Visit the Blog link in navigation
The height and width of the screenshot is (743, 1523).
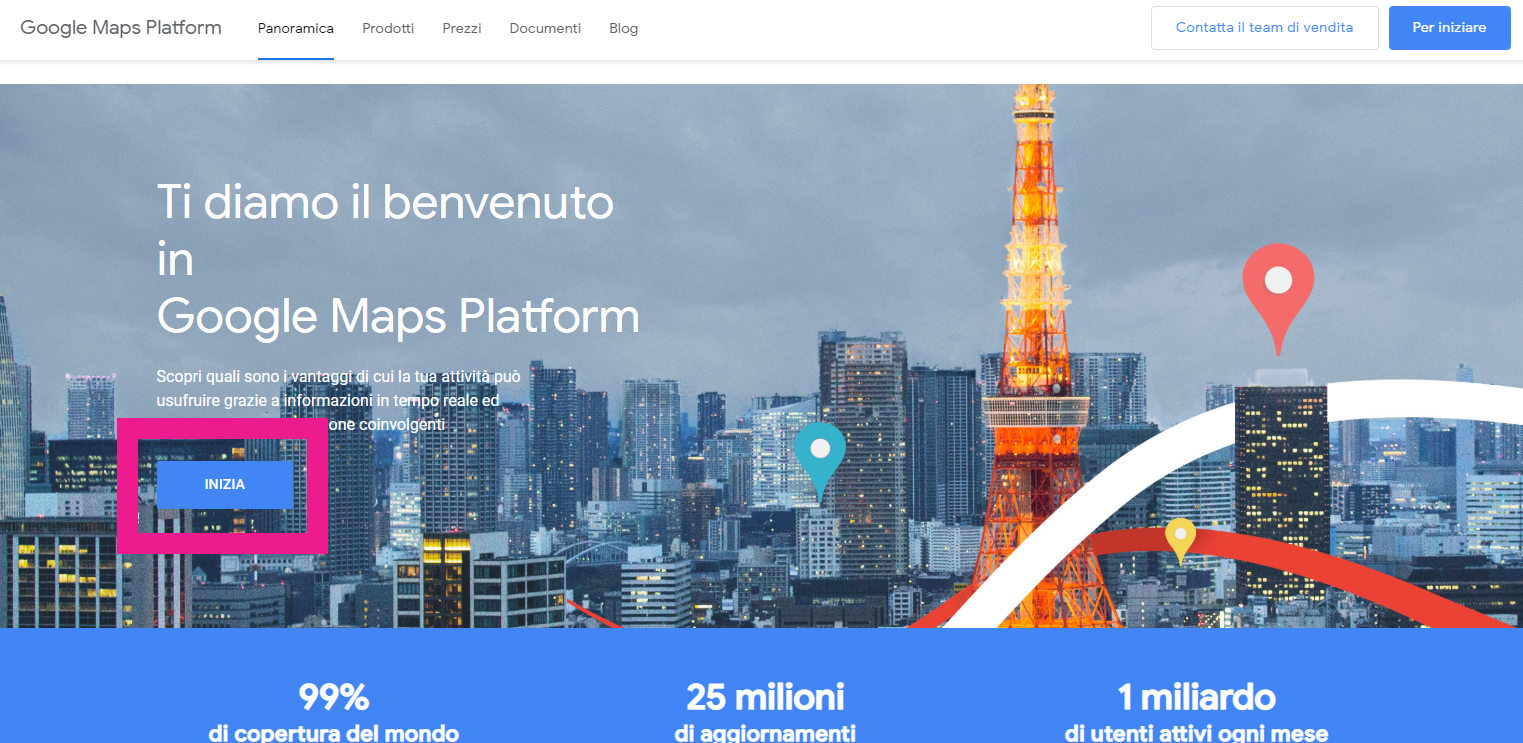pyautogui.click(x=623, y=28)
